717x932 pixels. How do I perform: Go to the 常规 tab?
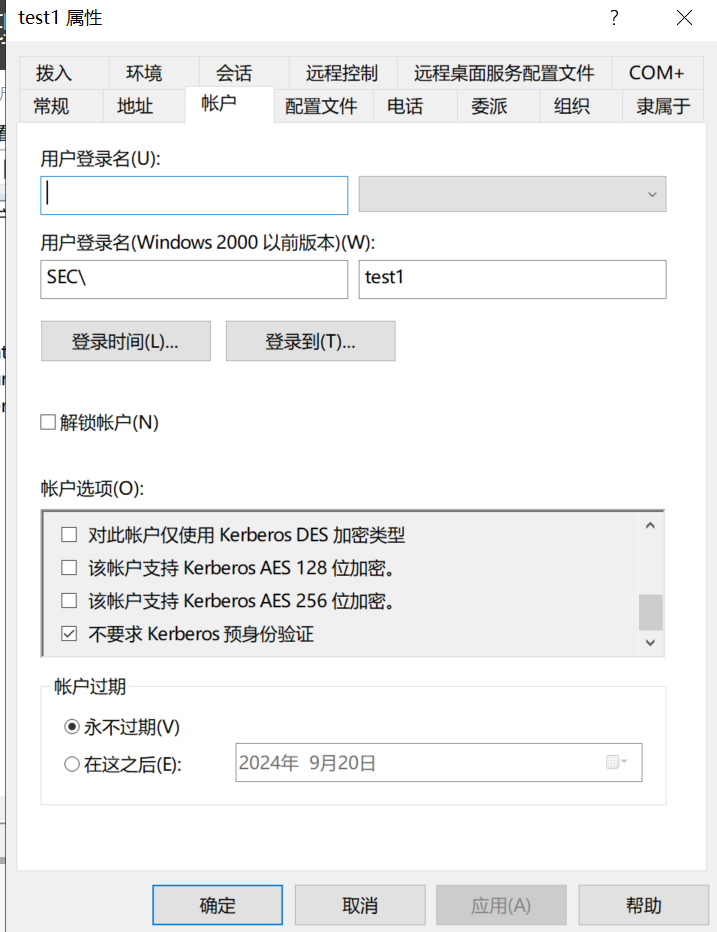pos(51,106)
